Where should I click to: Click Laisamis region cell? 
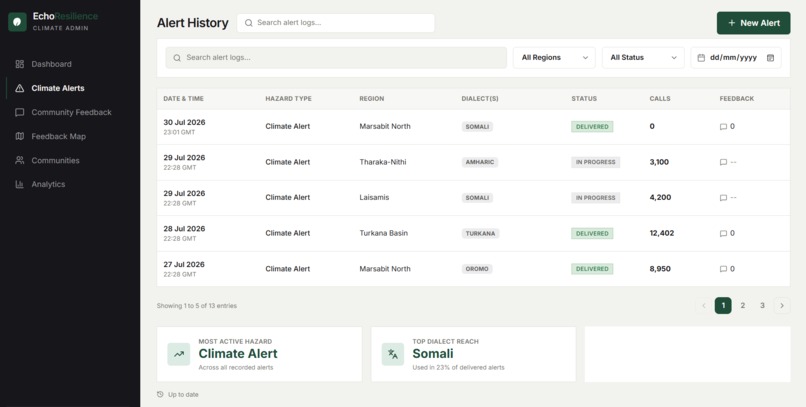coord(374,197)
